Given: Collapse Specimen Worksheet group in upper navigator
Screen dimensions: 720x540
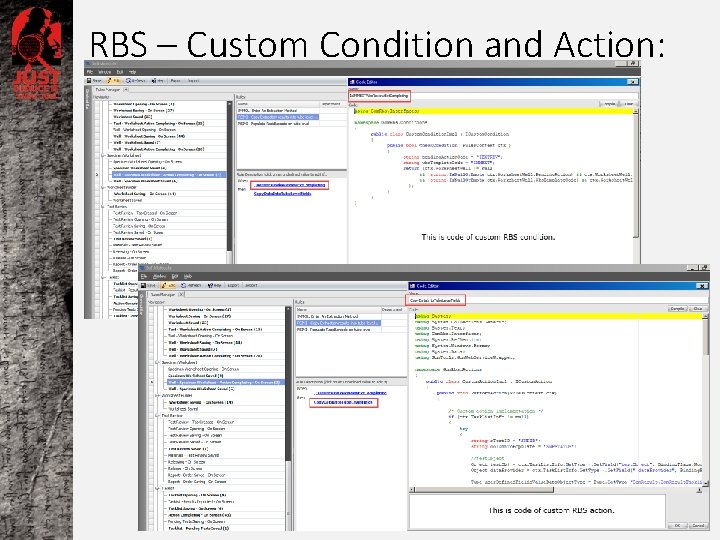Looking at the screenshot, I should (x=103, y=156).
